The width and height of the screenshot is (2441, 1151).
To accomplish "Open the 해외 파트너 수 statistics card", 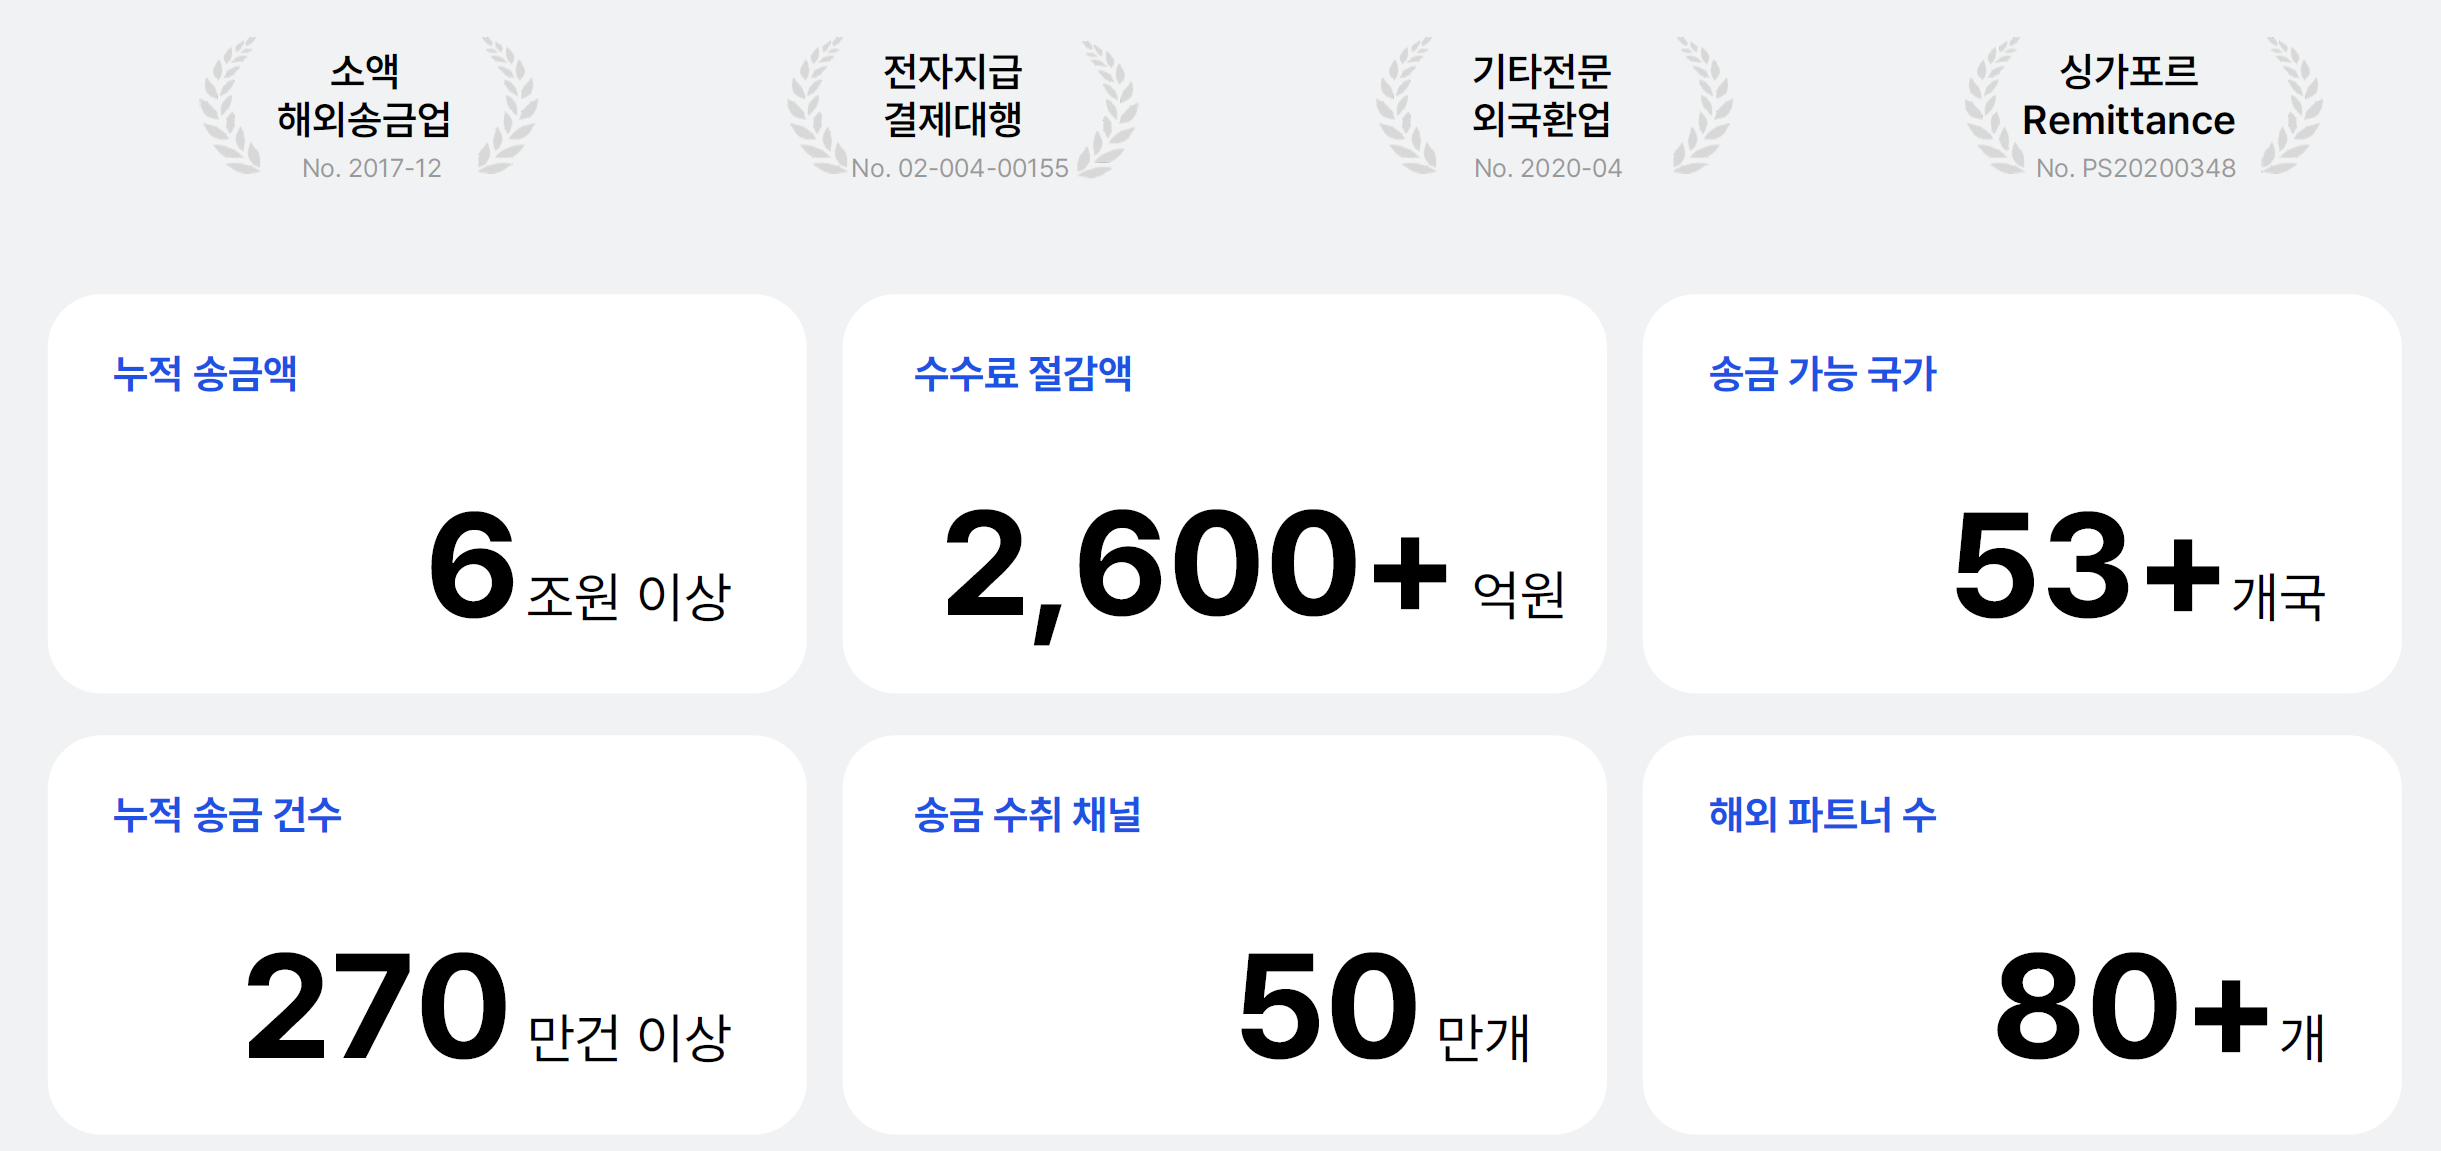I will [x=2022, y=935].
